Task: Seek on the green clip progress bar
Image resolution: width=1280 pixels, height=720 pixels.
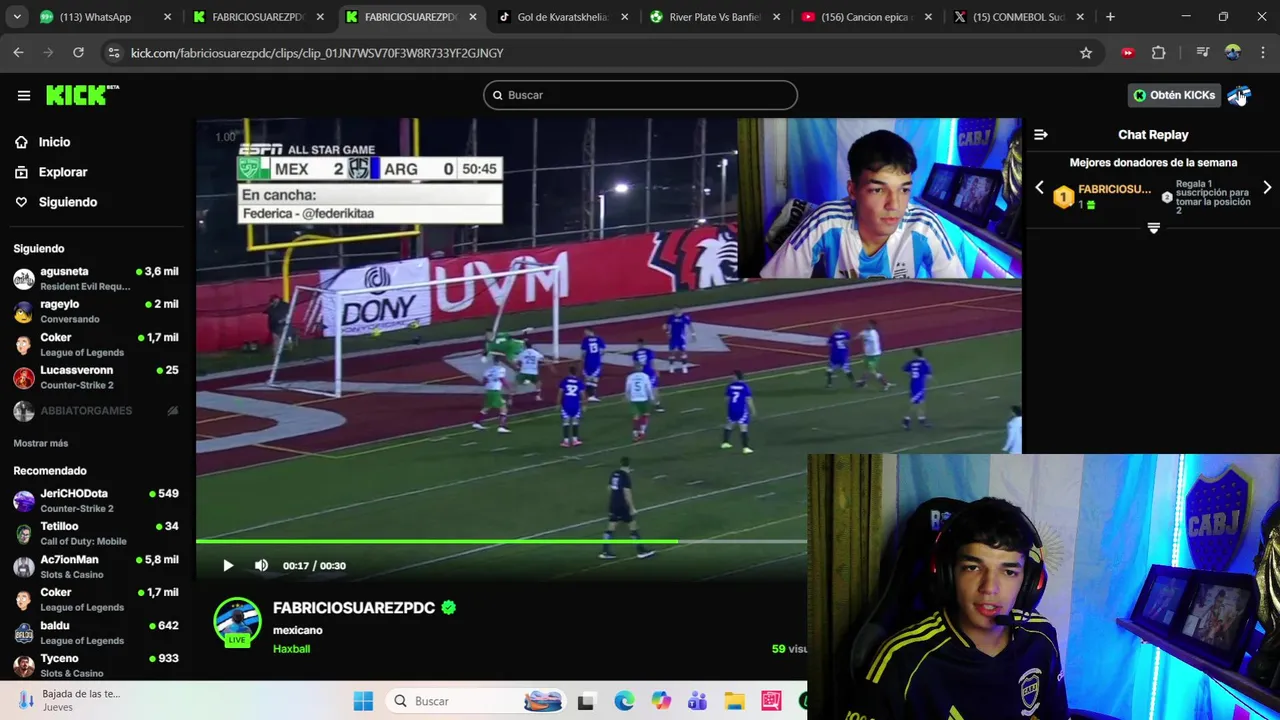Action: click(x=501, y=542)
